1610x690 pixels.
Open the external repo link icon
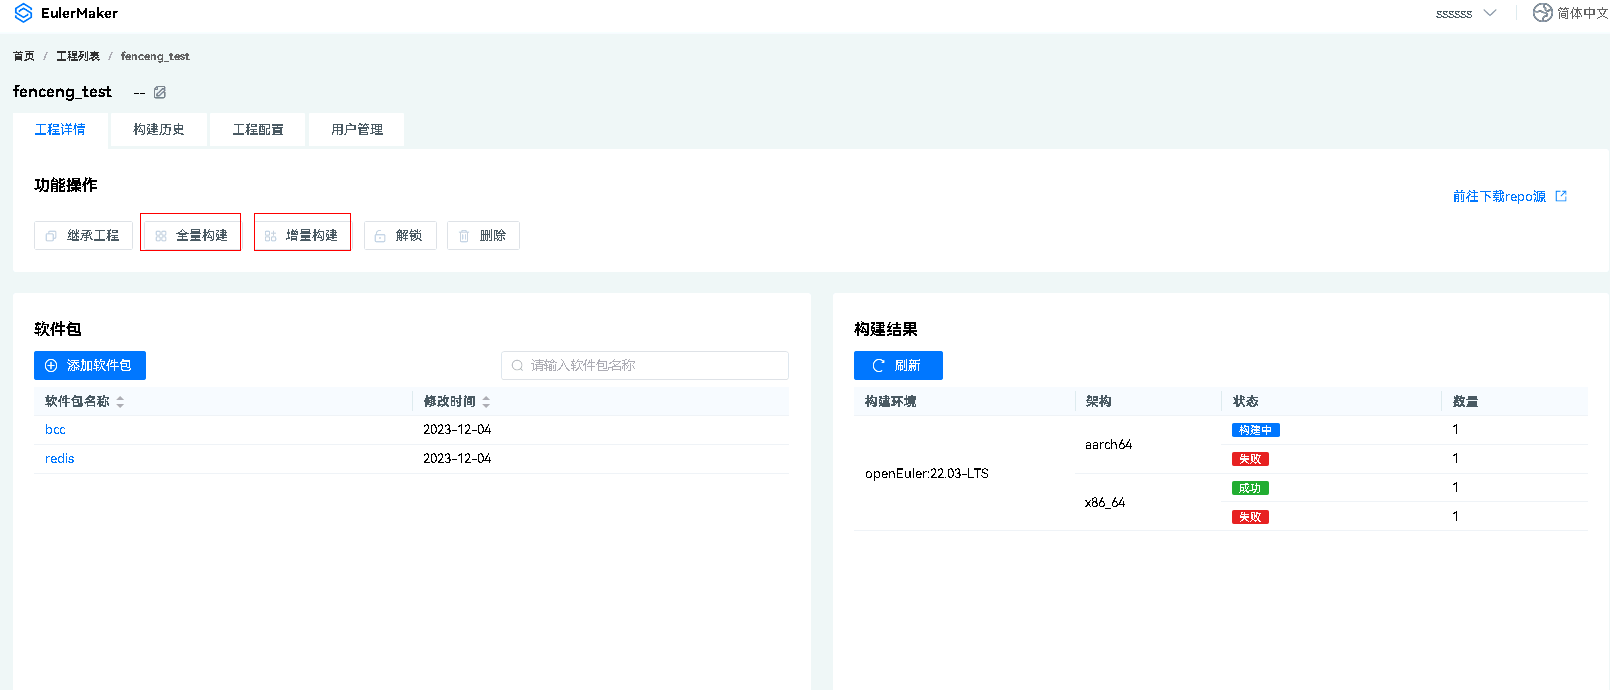[1561, 196]
